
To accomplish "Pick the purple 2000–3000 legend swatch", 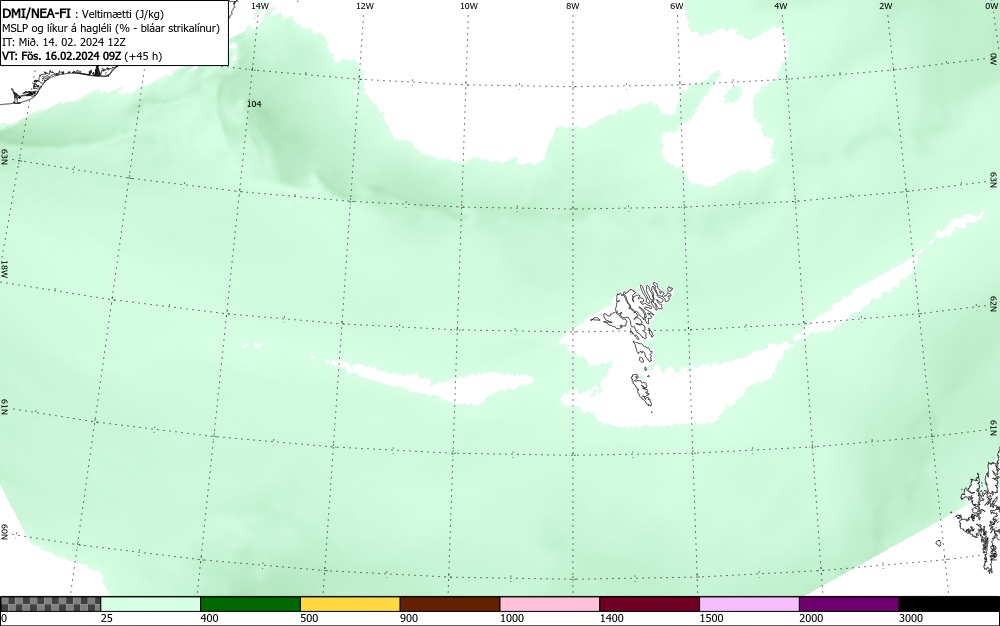I will [x=849, y=604].
